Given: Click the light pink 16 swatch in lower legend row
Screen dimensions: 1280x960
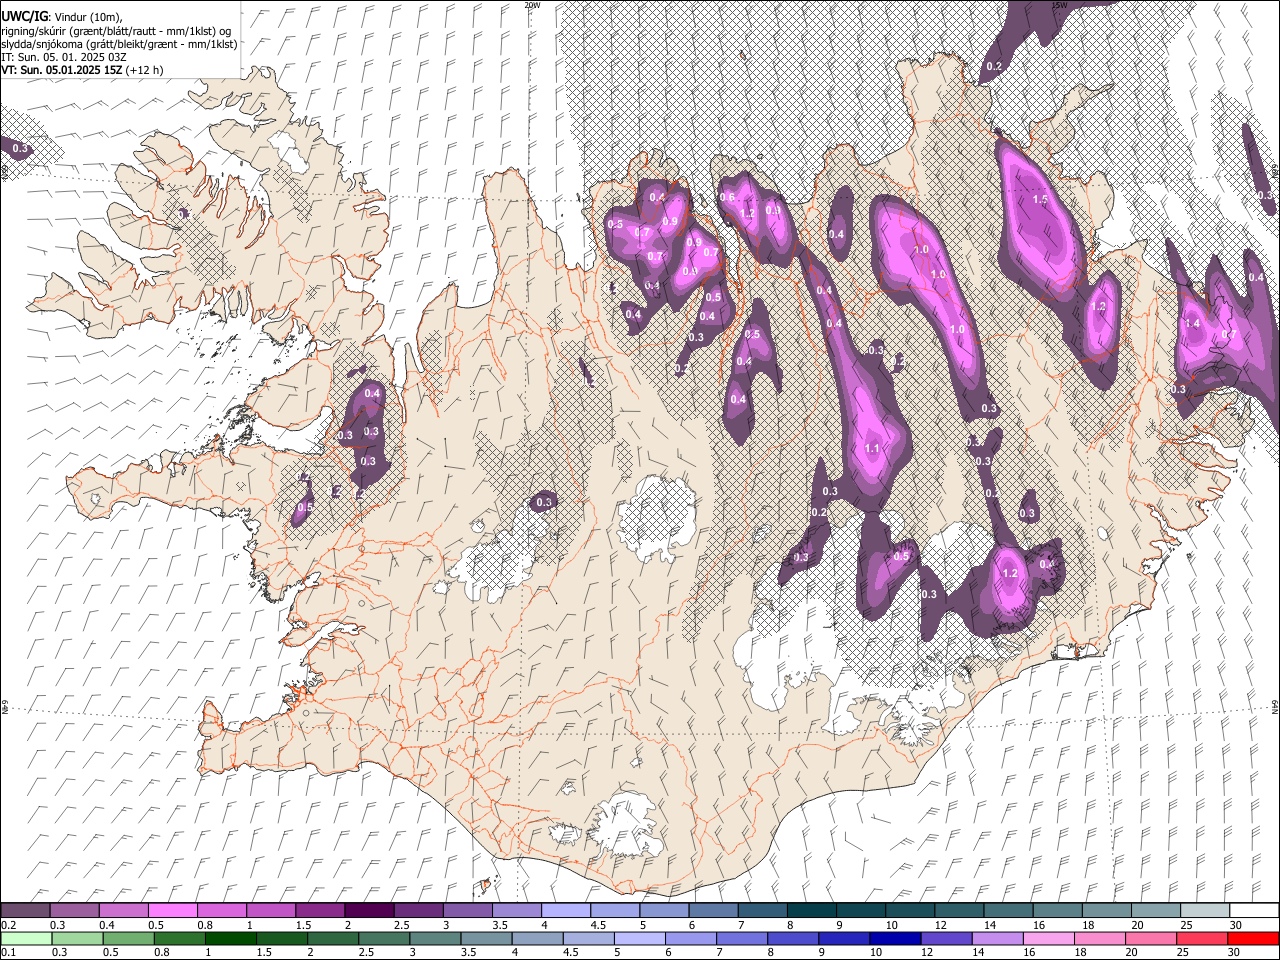Looking at the screenshot, I should click(x=1048, y=939).
